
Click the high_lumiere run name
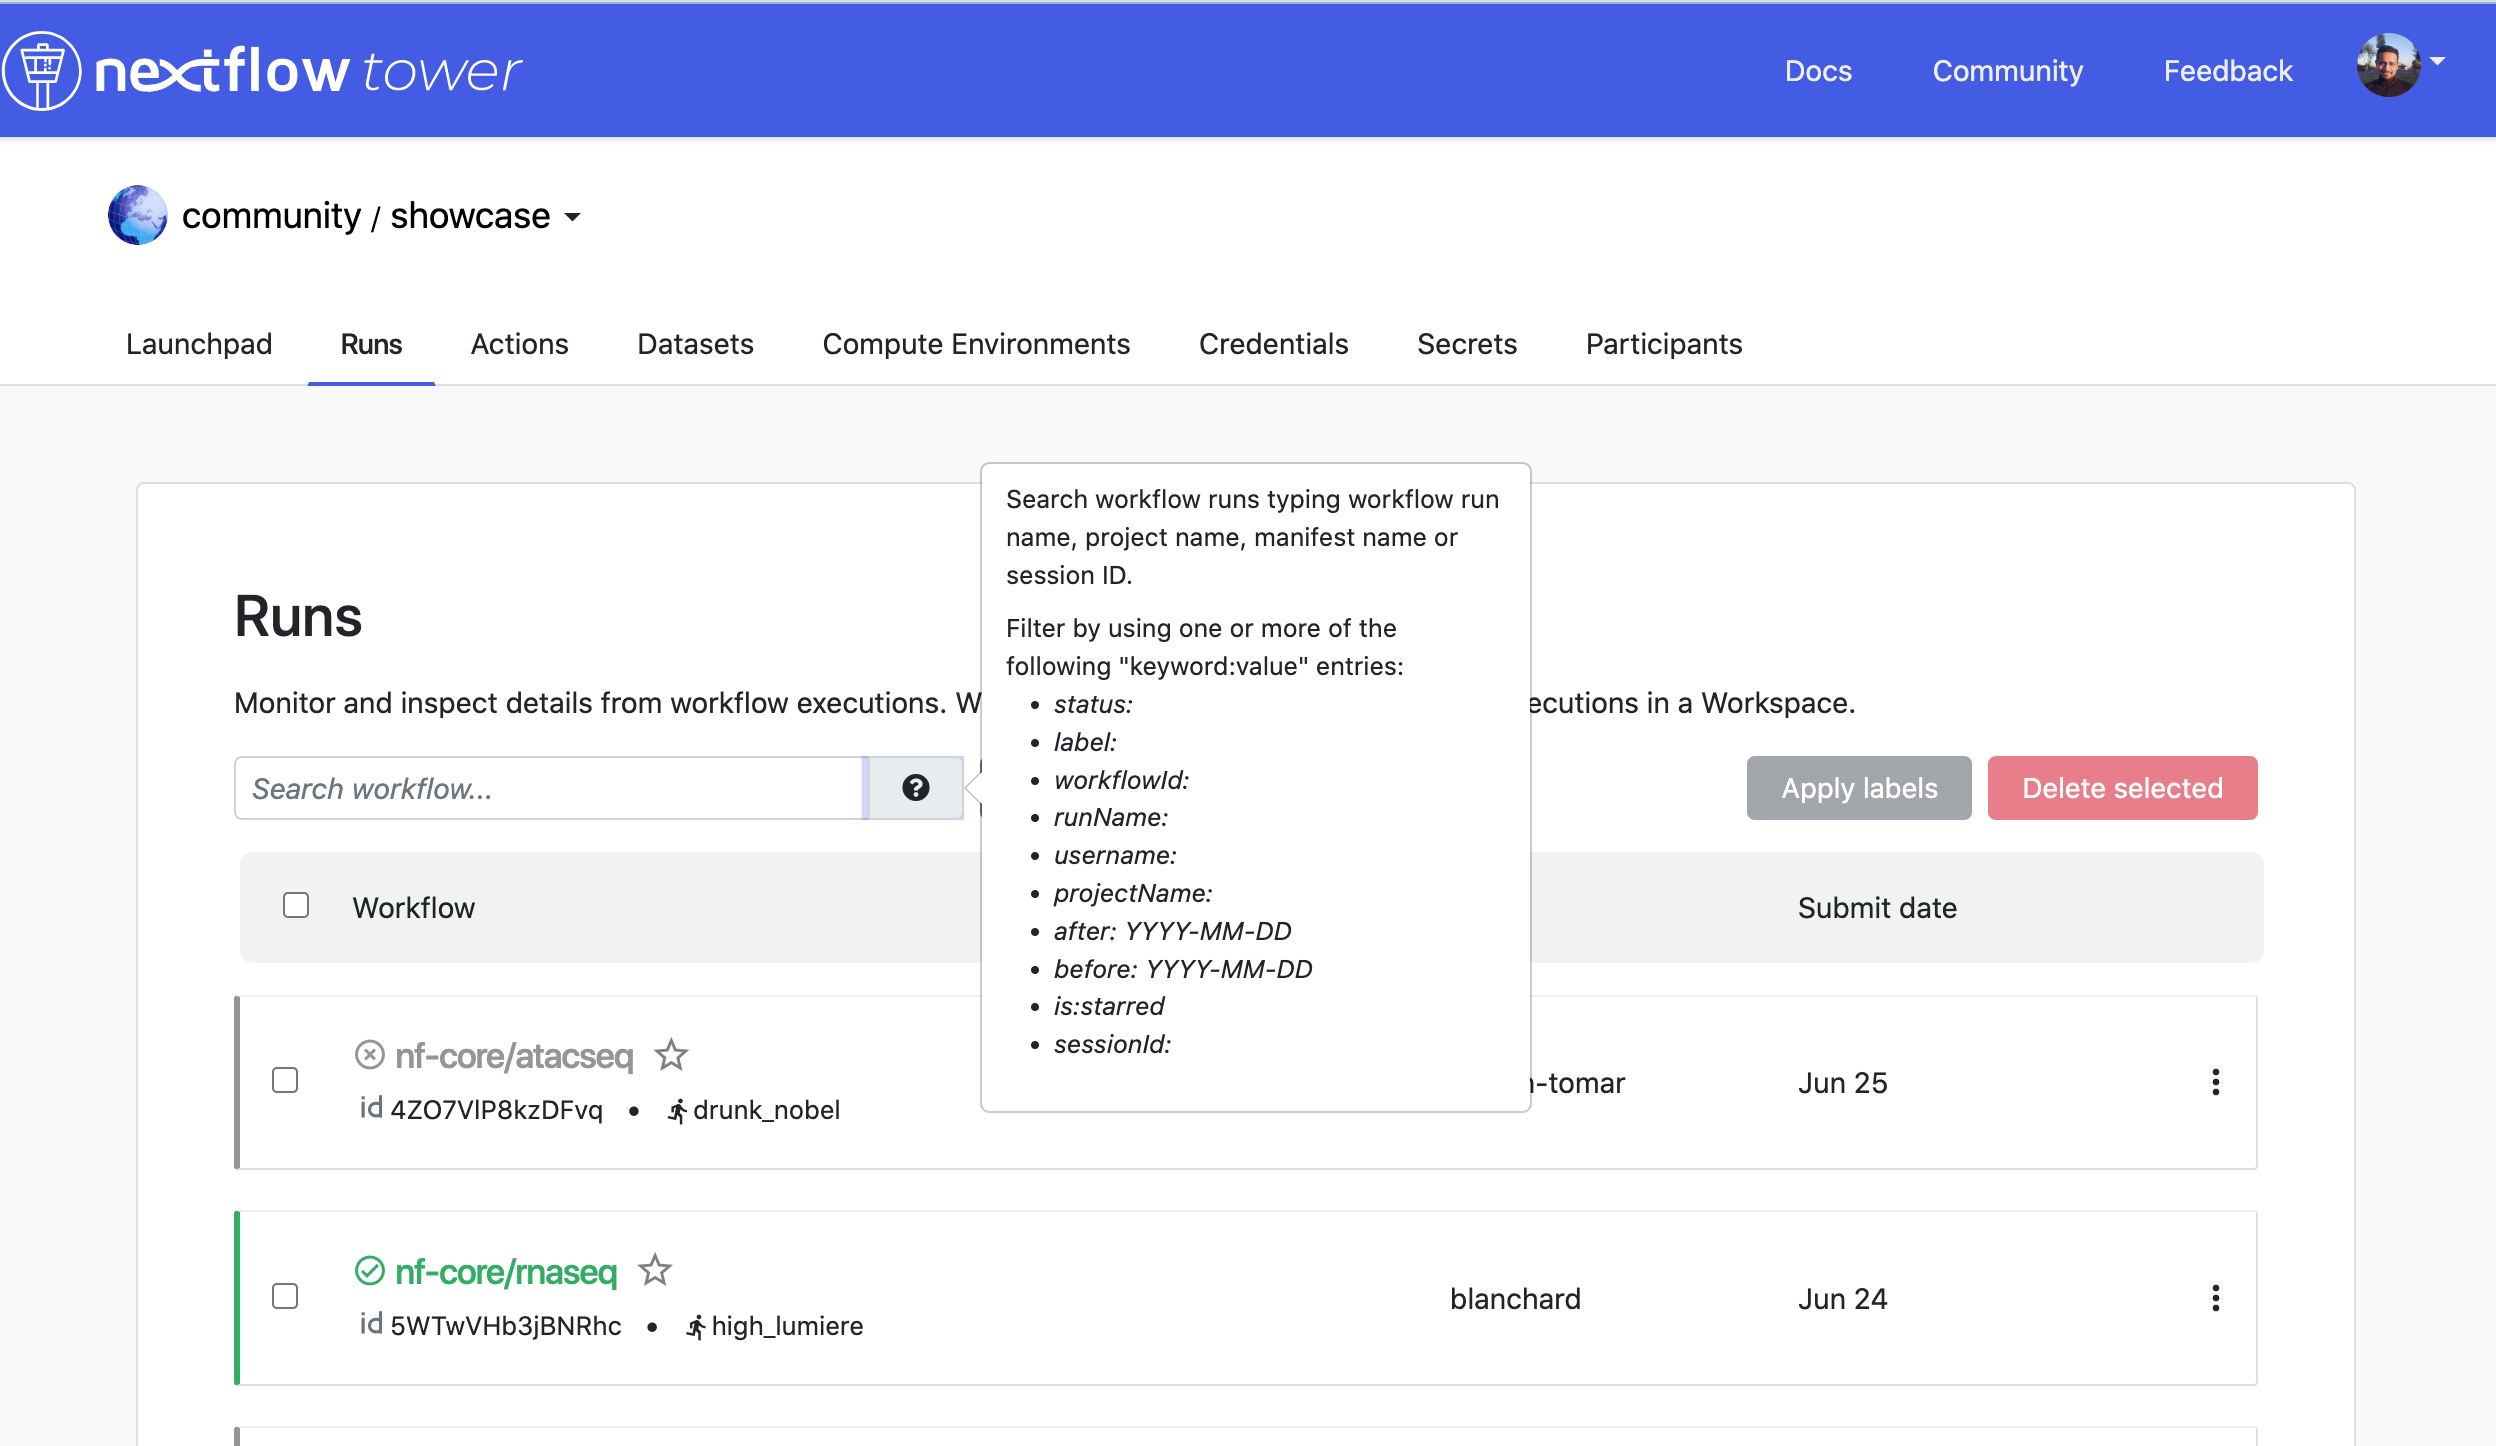(x=787, y=1326)
